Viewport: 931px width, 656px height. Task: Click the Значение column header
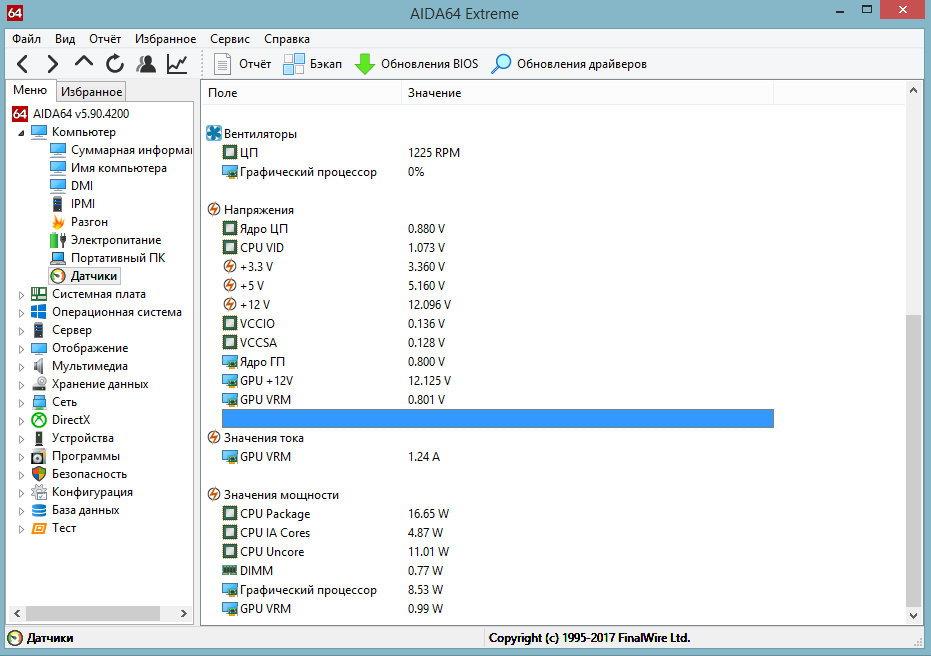tap(587, 93)
